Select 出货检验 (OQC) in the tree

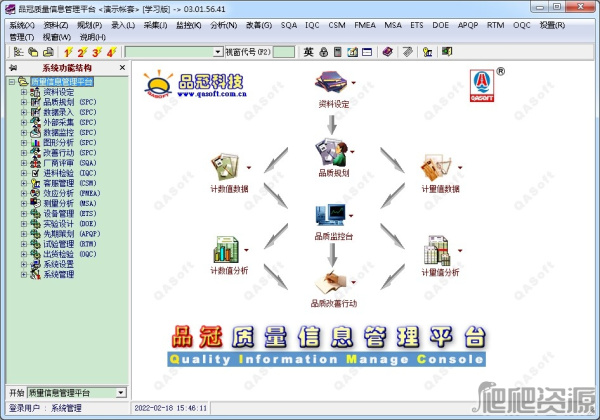[70, 254]
